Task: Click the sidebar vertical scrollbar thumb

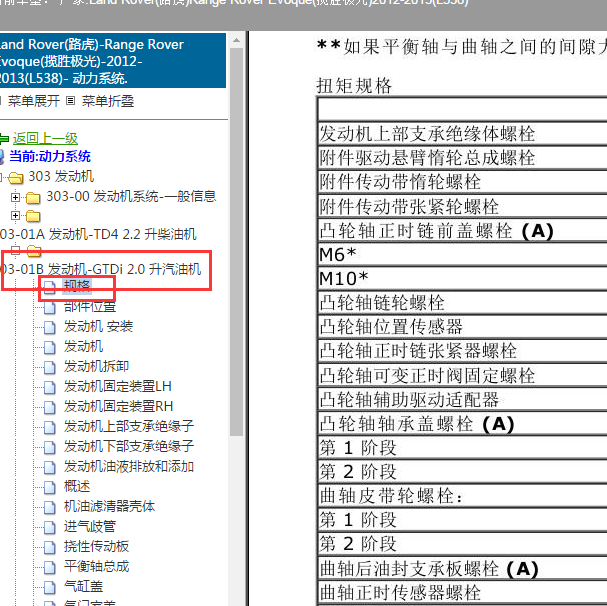Action: [x=237, y=242]
